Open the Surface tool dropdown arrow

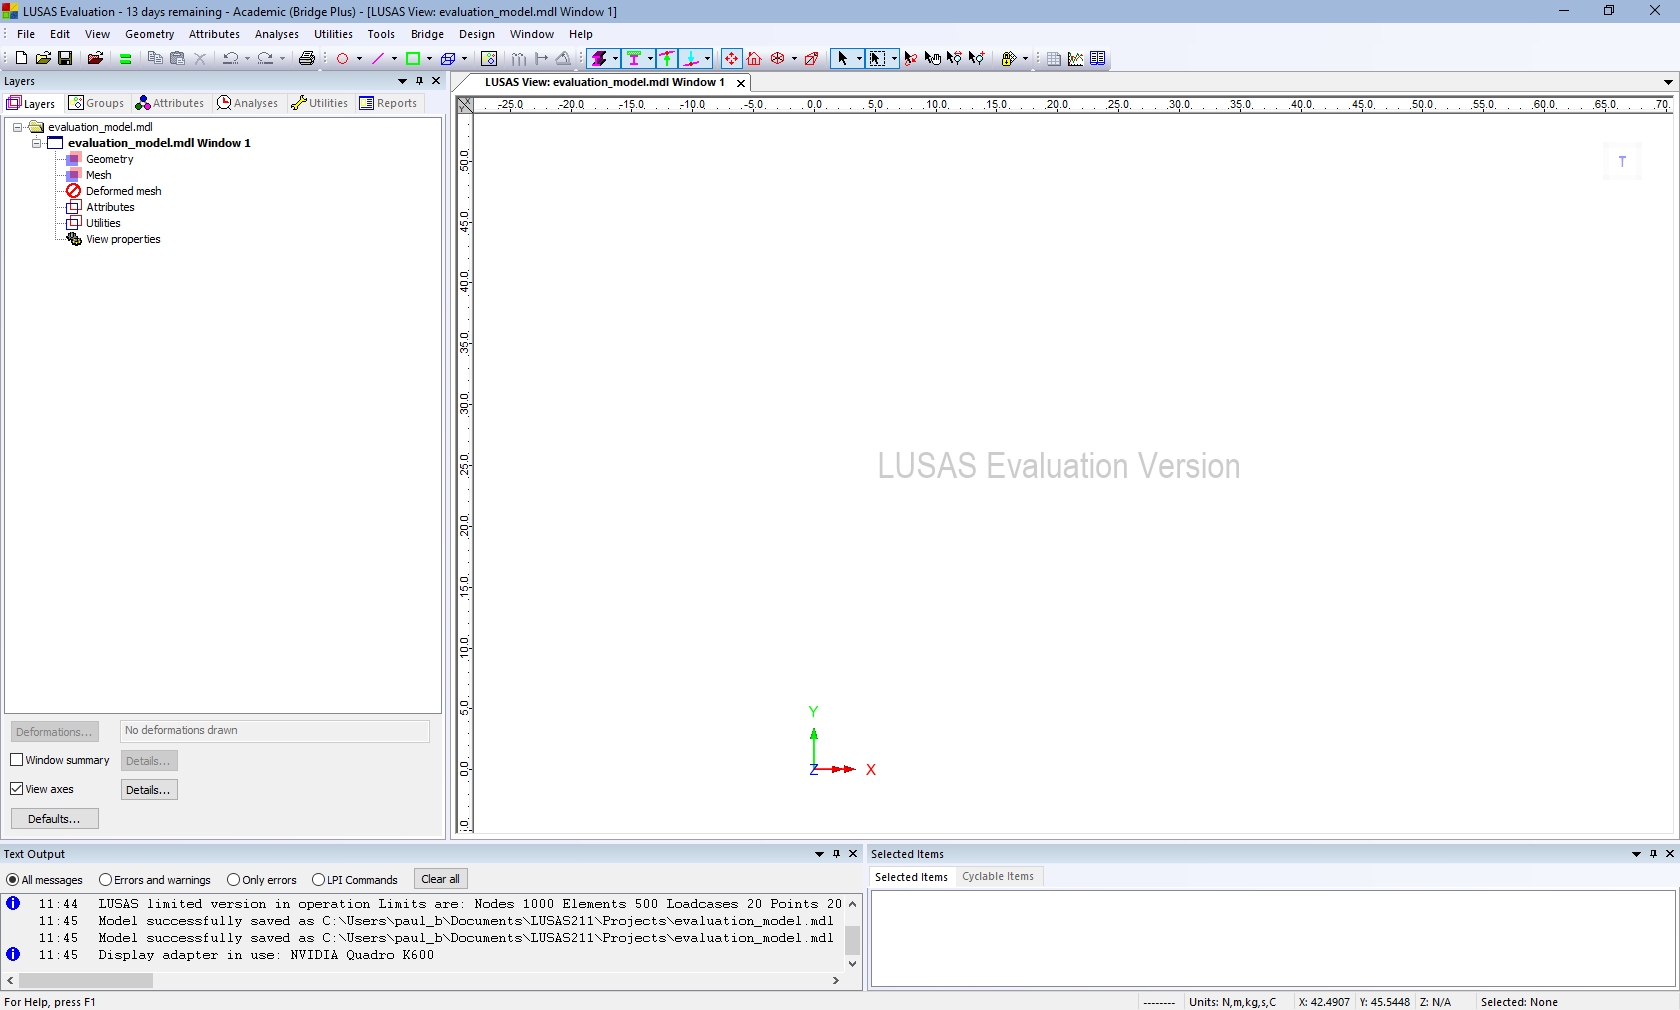429,59
